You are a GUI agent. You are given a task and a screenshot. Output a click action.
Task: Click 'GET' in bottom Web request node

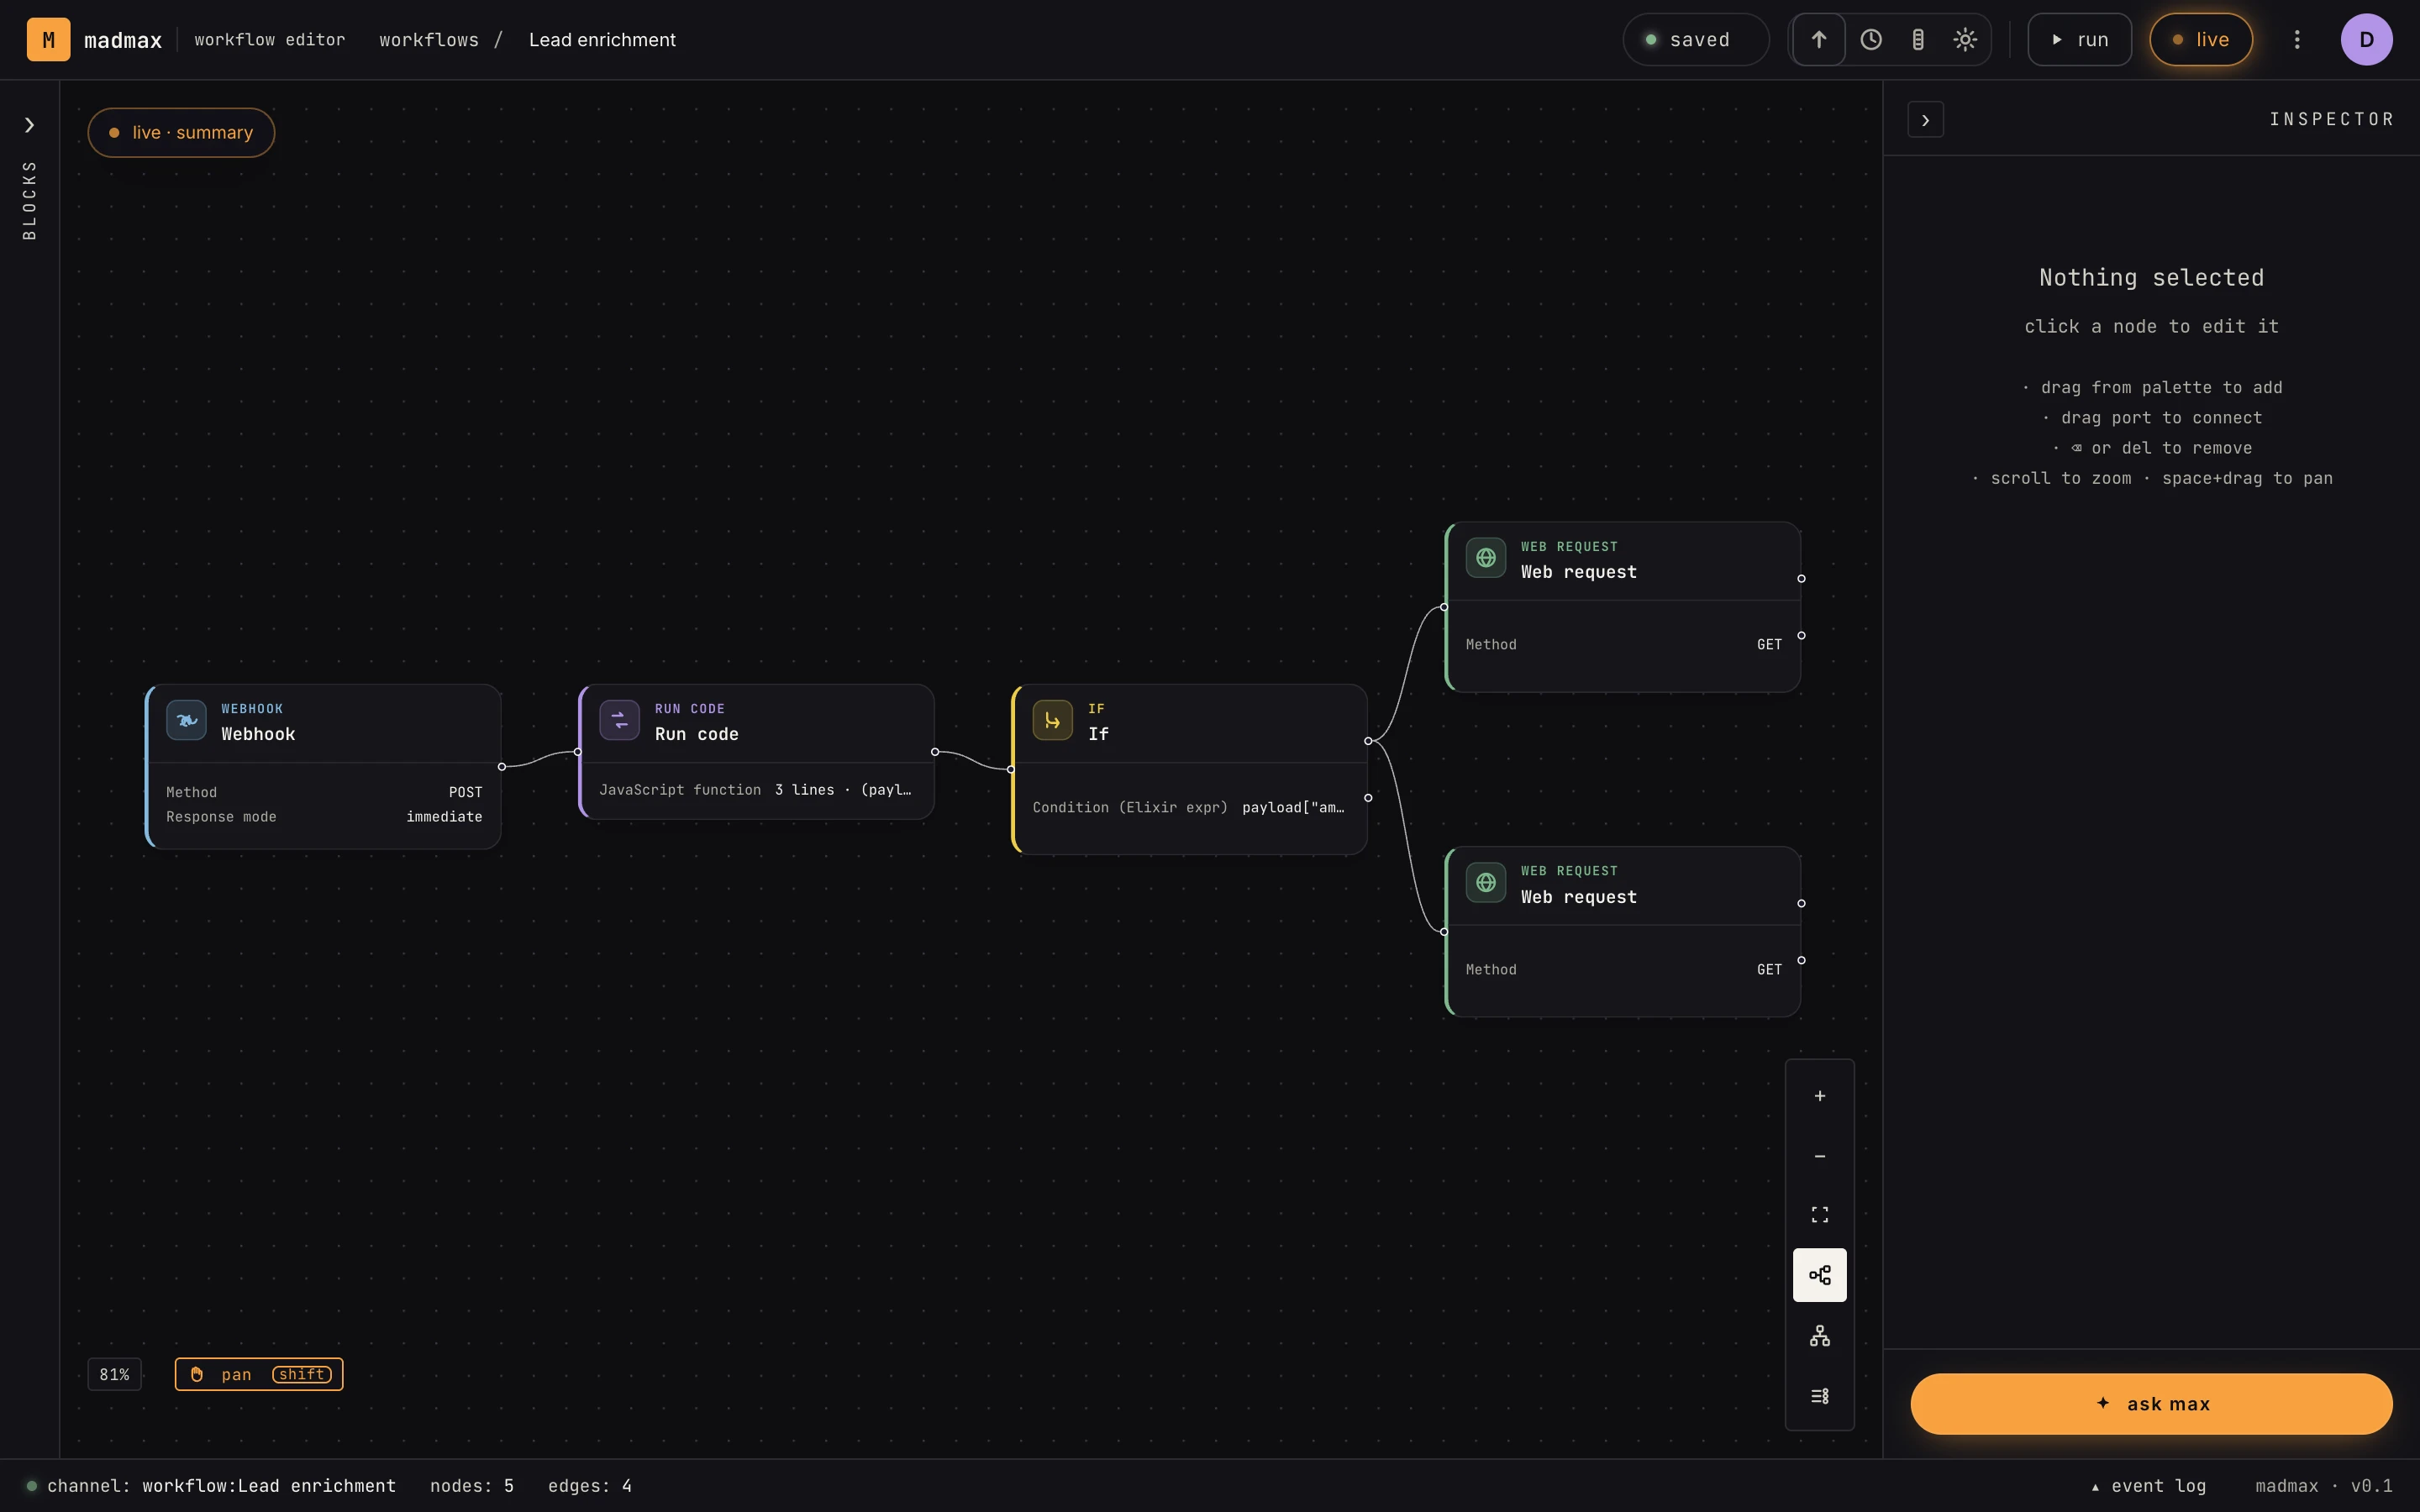[x=1769, y=970]
